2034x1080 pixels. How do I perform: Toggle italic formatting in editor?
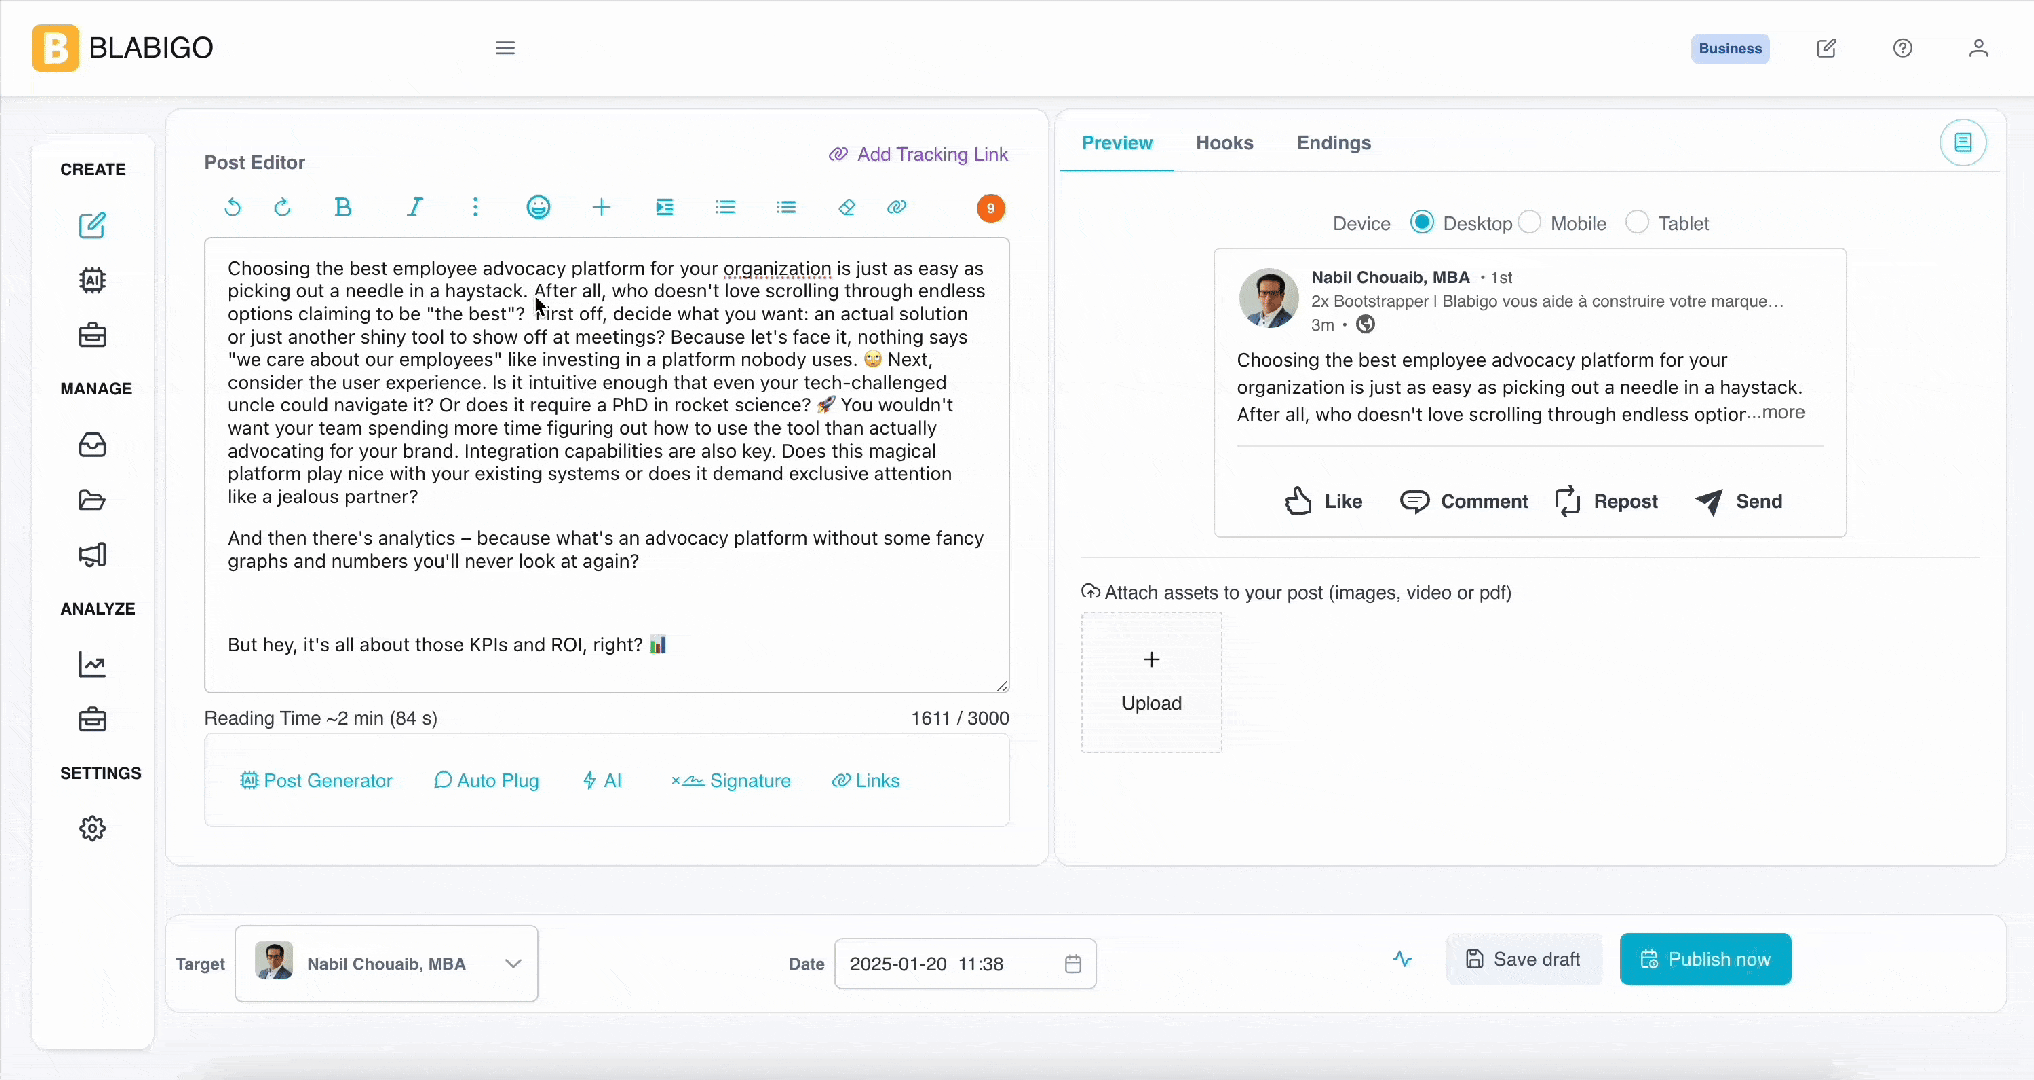click(413, 207)
